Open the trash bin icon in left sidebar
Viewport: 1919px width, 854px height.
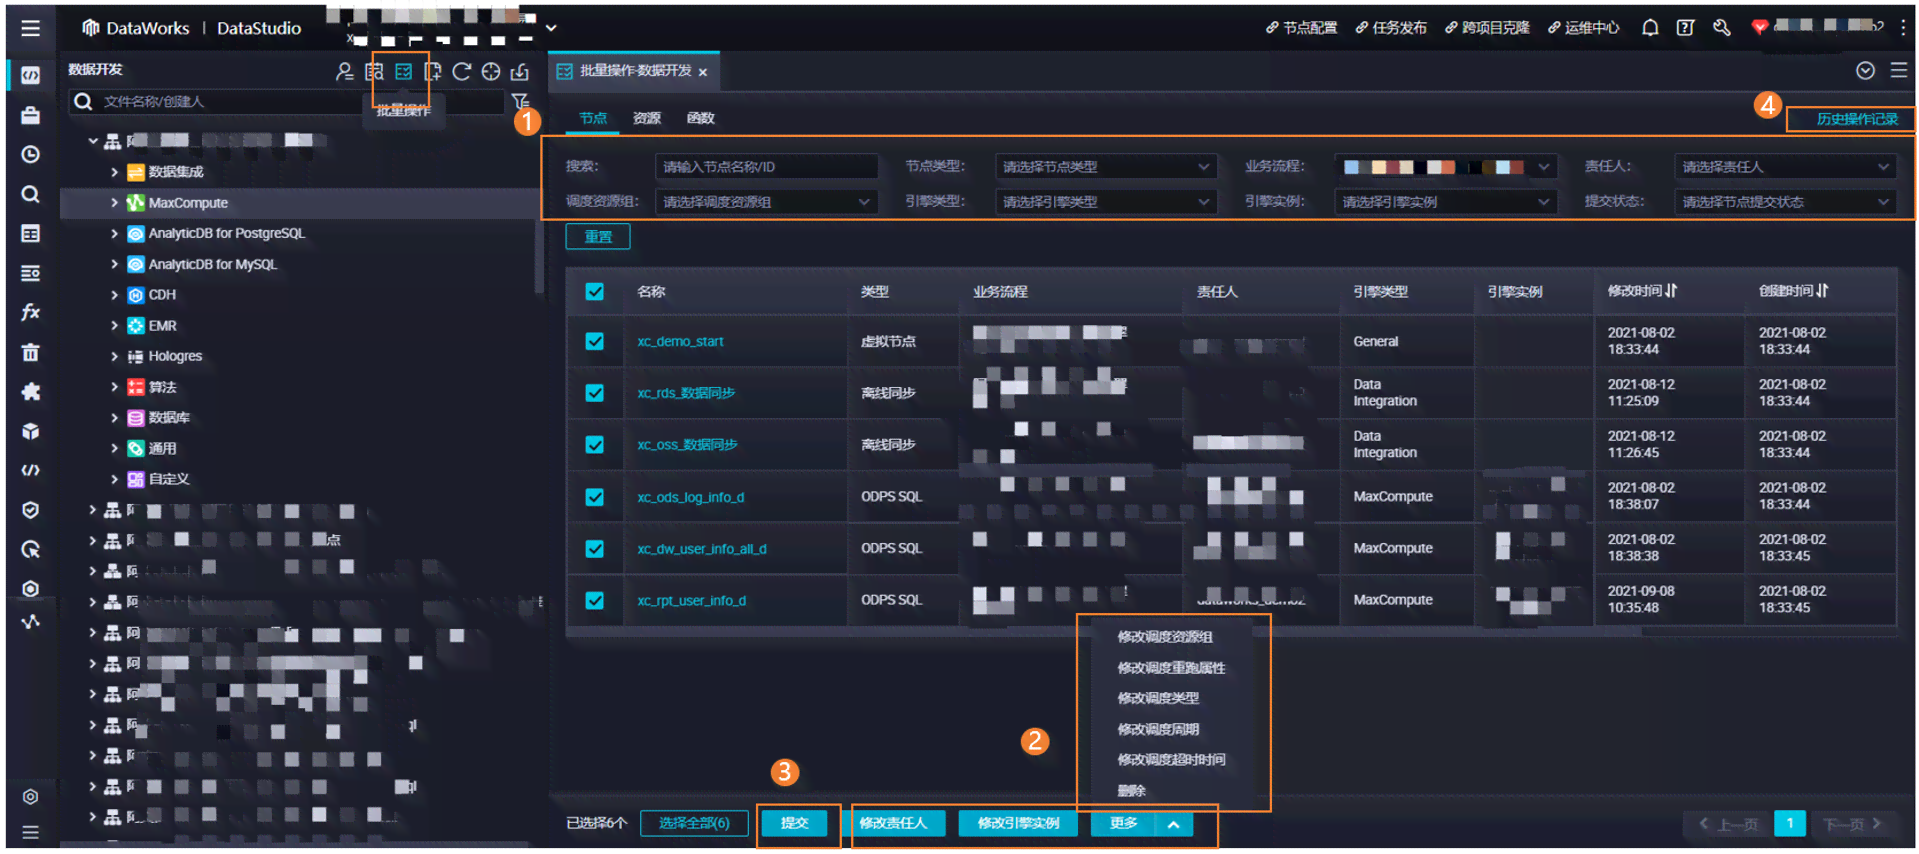coord(31,352)
